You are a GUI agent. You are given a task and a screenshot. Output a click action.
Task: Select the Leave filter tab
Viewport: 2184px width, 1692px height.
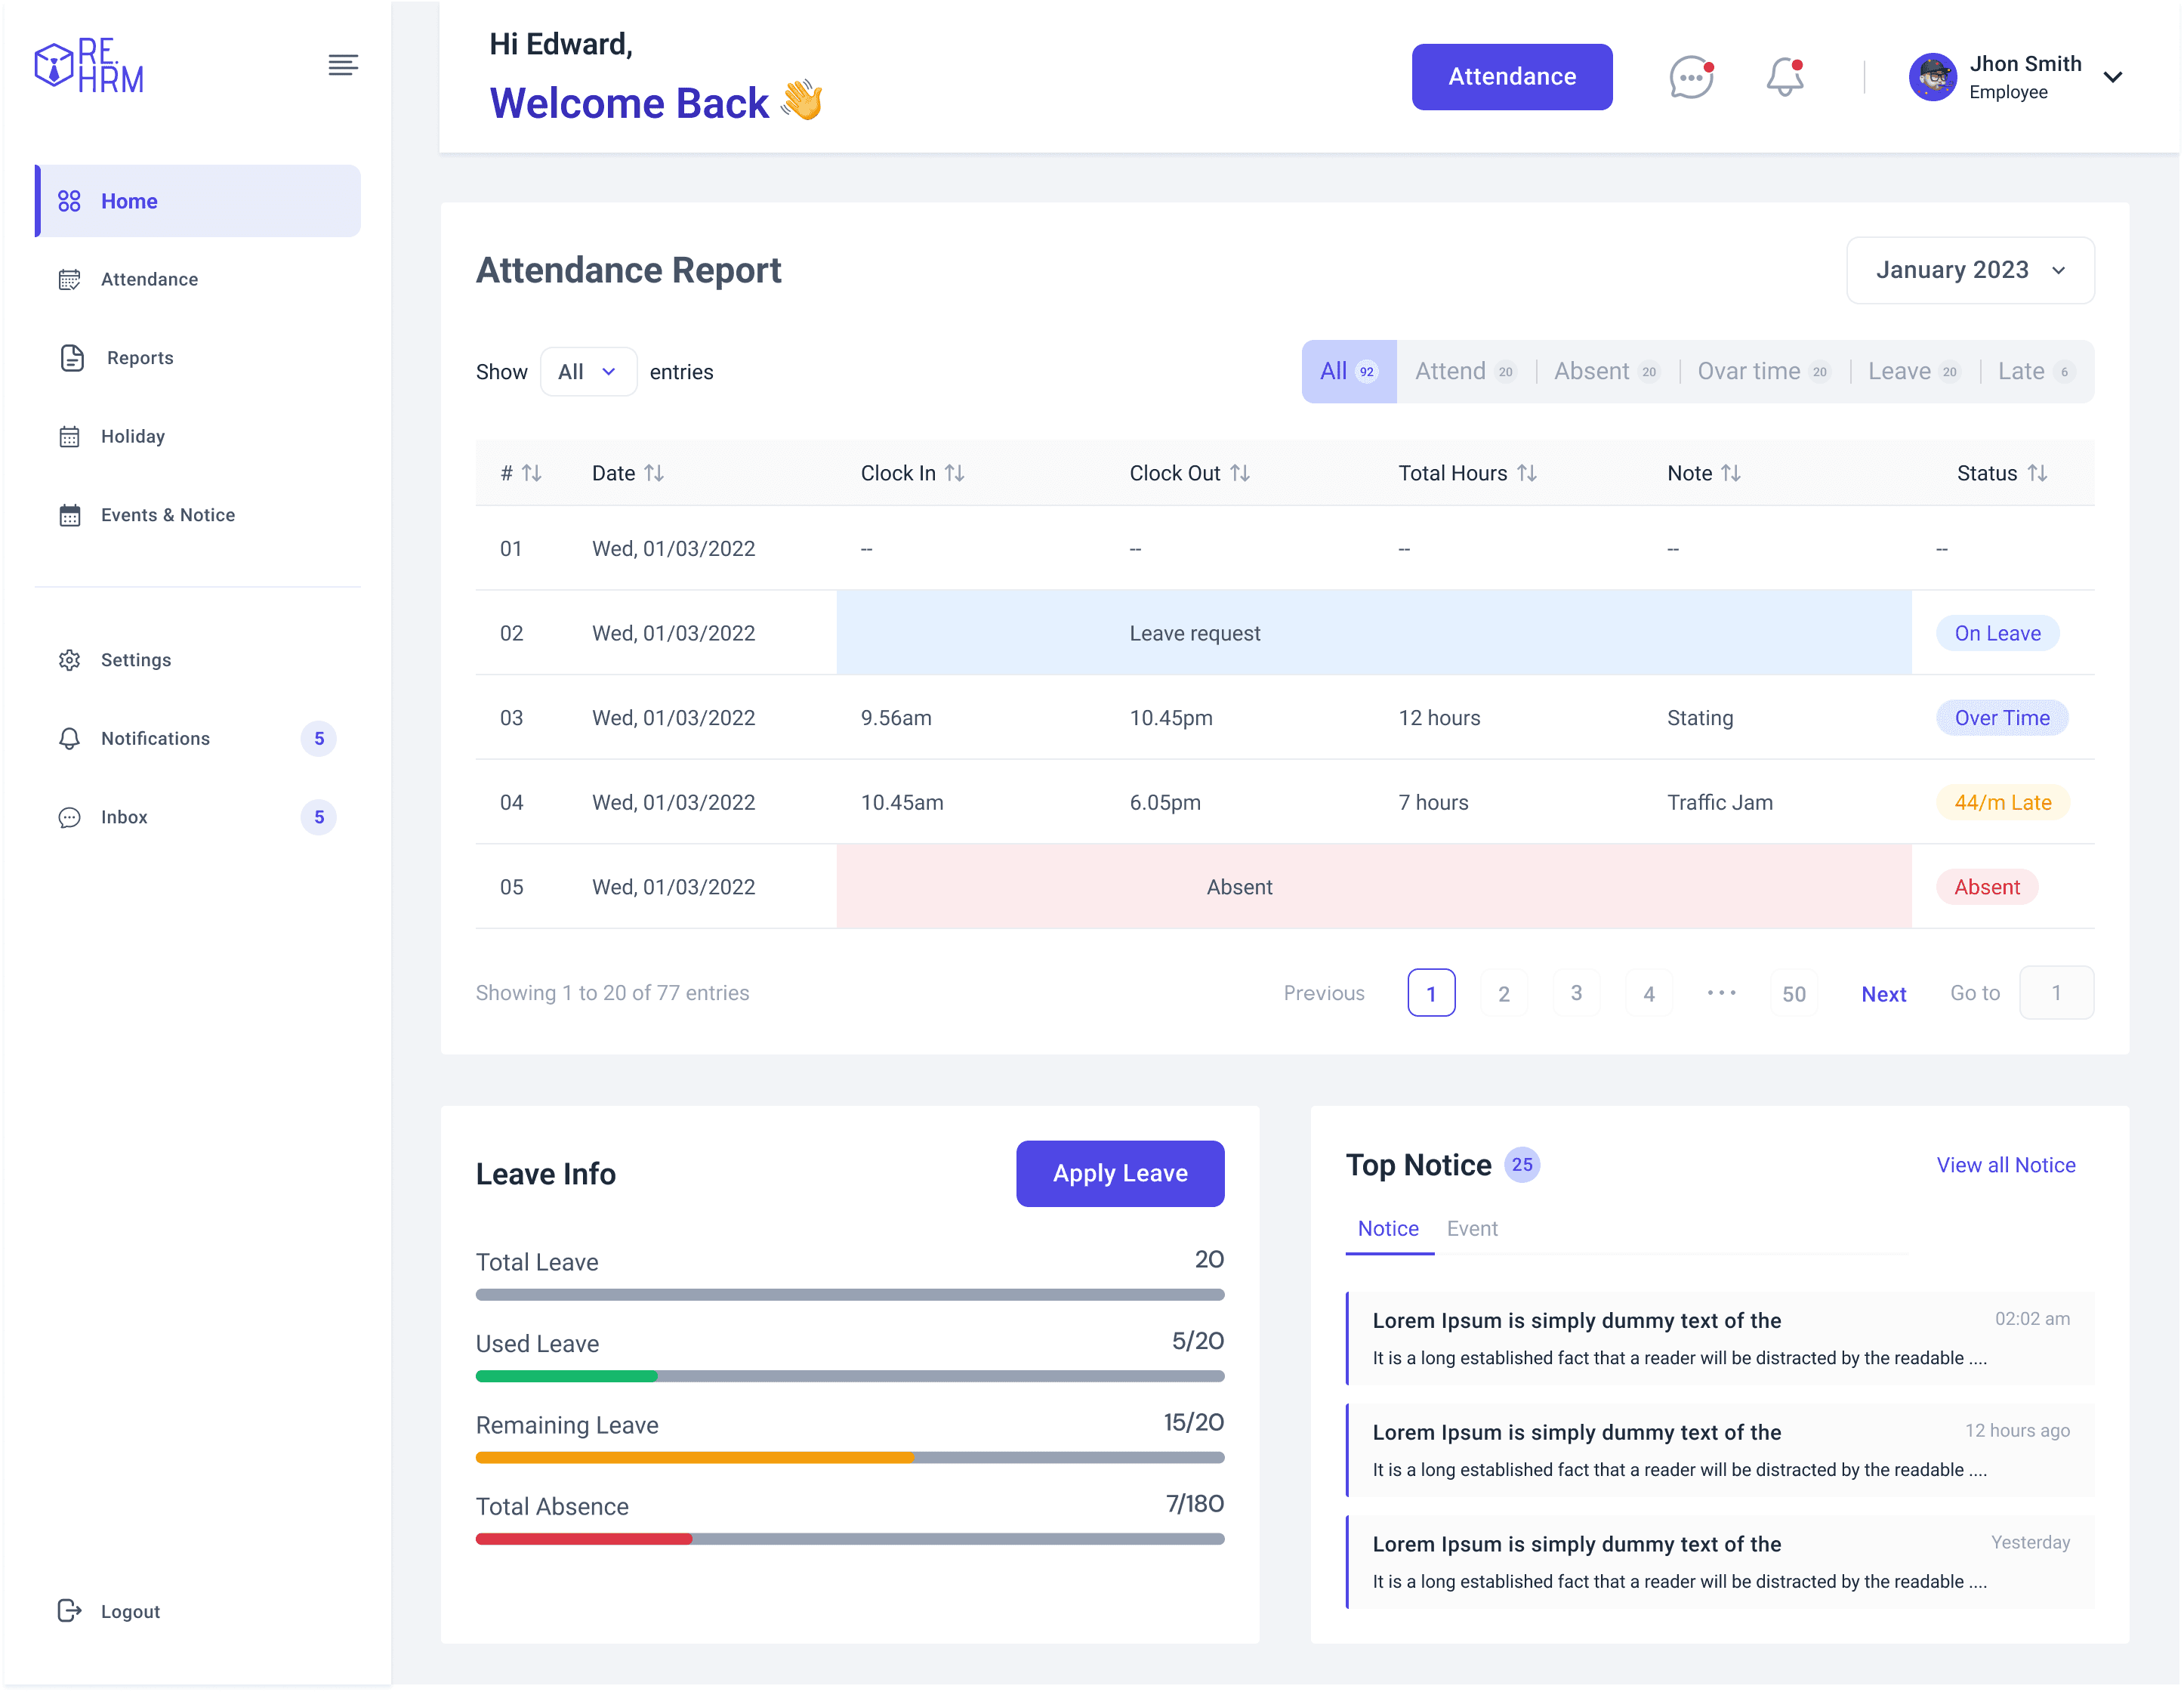tap(1914, 372)
